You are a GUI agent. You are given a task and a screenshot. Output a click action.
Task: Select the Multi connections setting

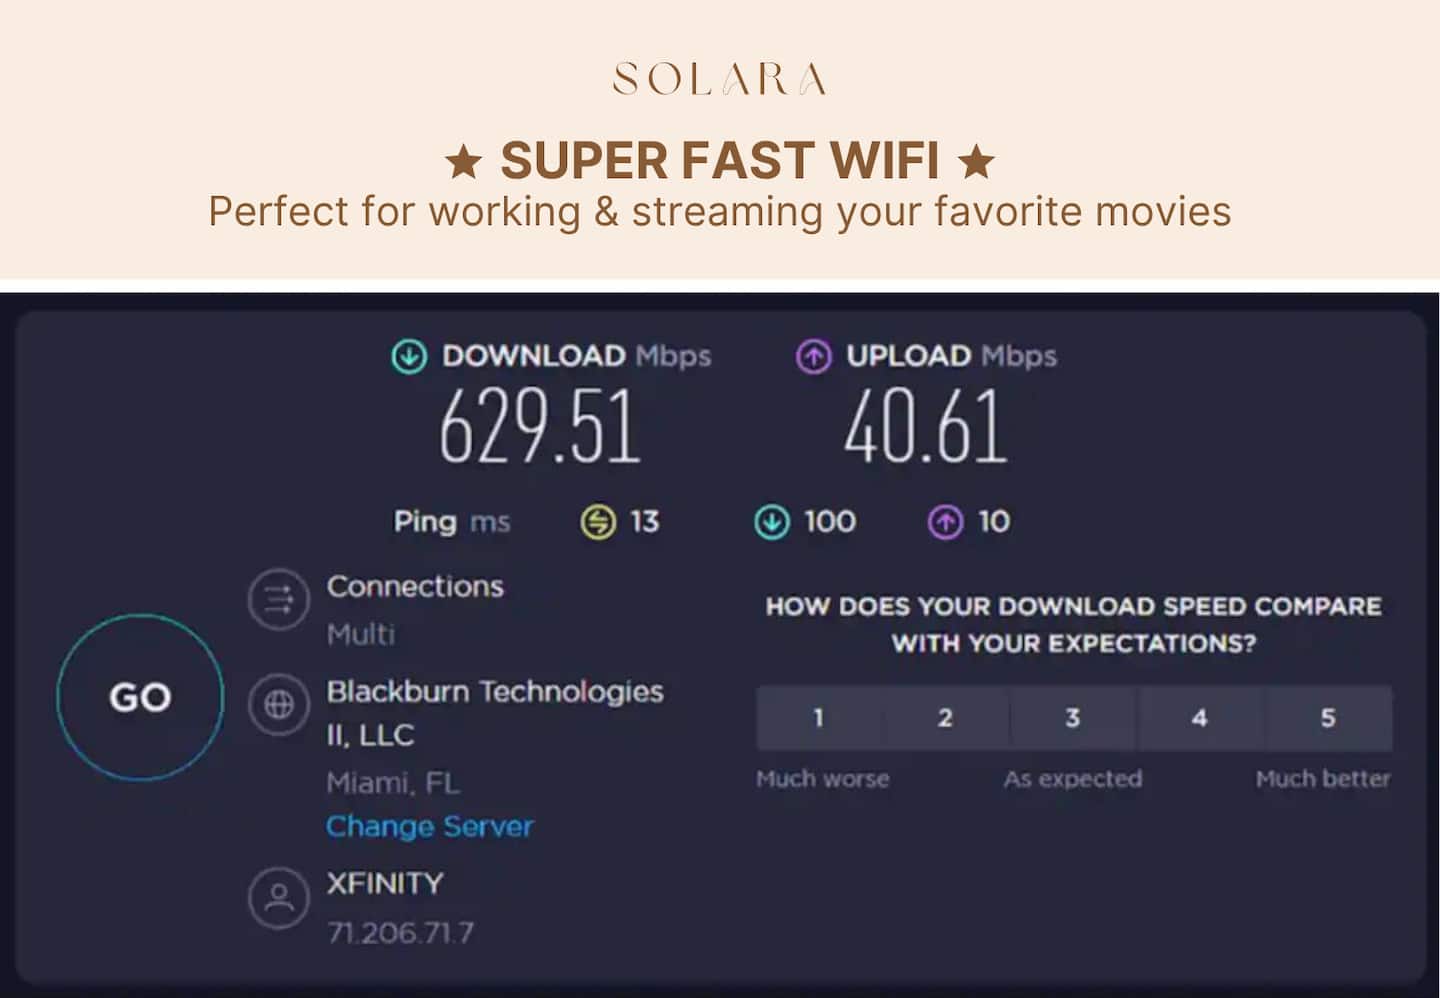tap(361, 634)
